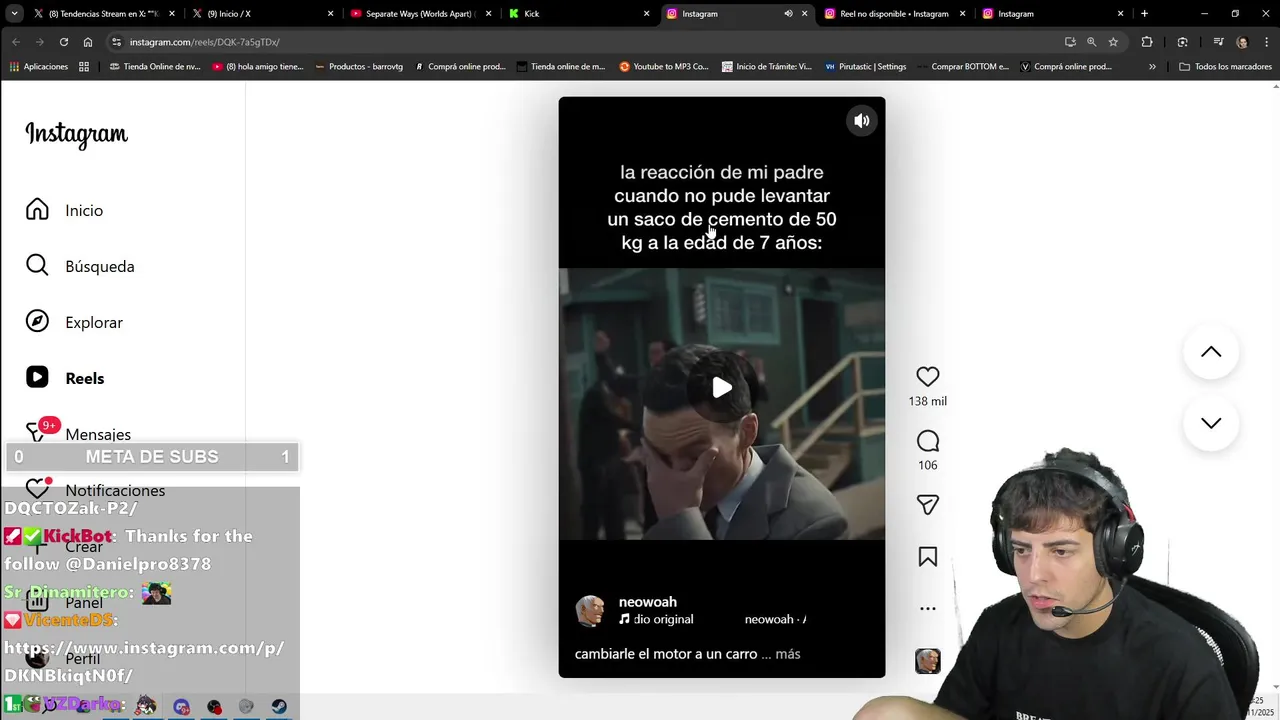
Task: Open the Chrome three-dot menu
Action: click(1265, 42)
